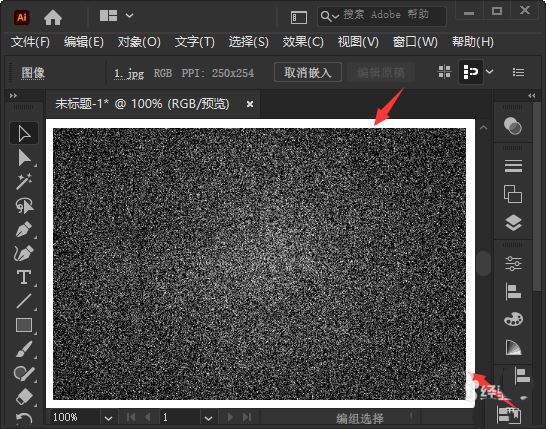Open the Artboards panel icon

(513, 194)
